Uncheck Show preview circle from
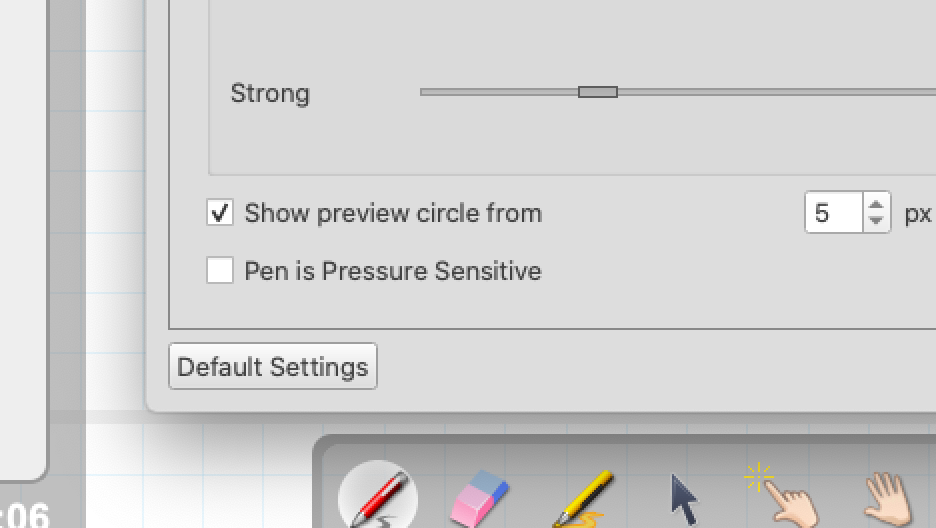Image resolution: width=936 pixels, height=528 pixels. click(220, 212)
